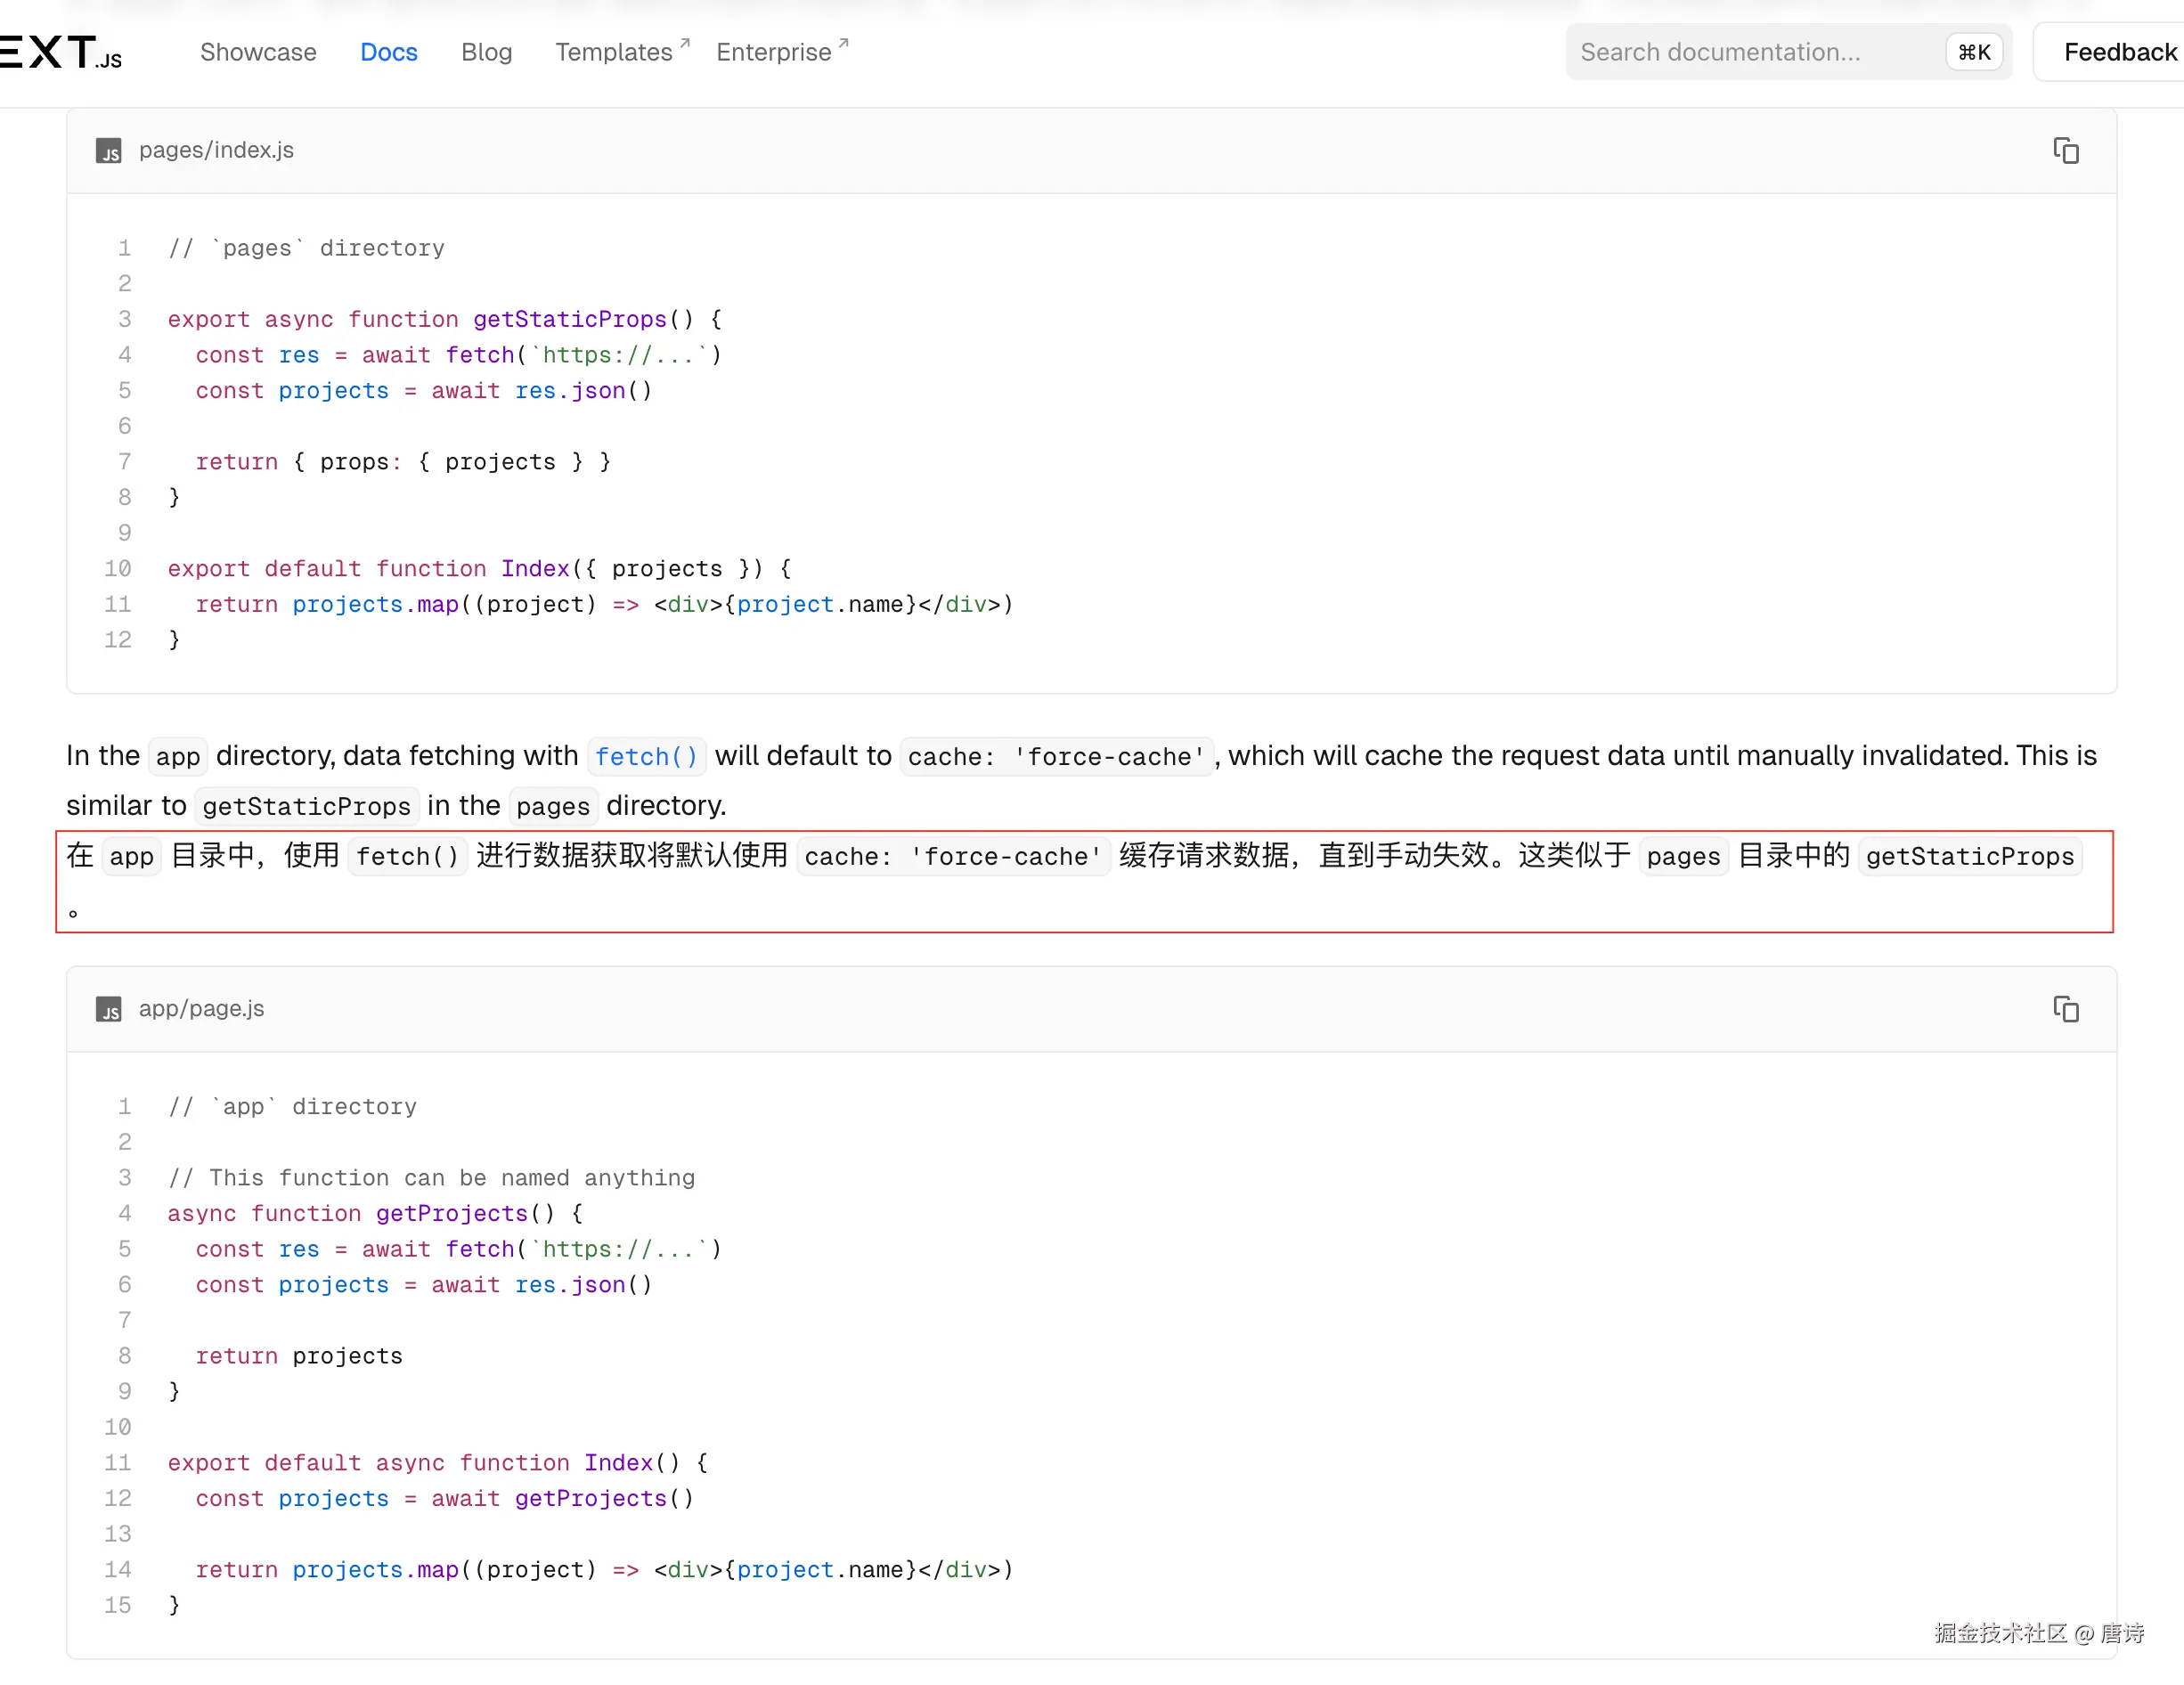Click the ⌘K shortcut badge
The width and height of the screenshot is (2184, 1685).
click(1973, 52)
